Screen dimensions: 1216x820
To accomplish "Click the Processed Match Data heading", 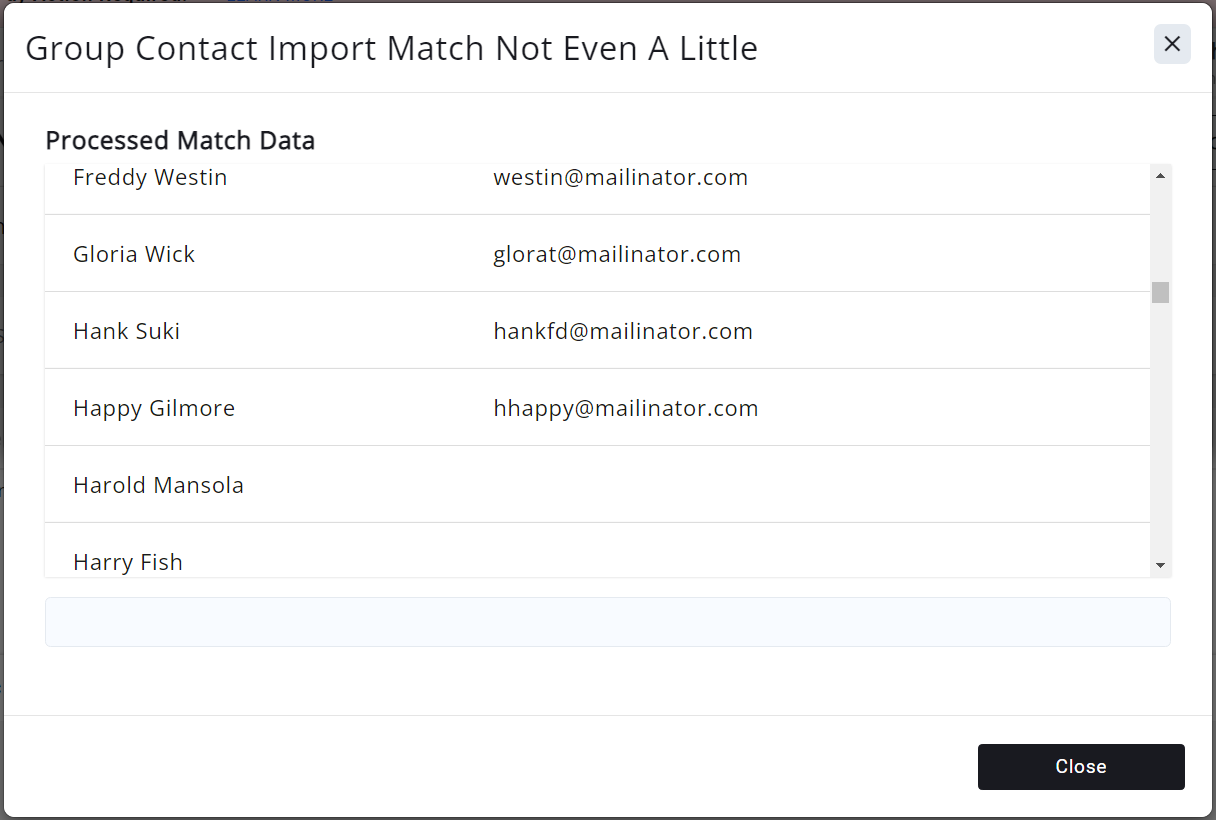I will [x=180, y=141].
